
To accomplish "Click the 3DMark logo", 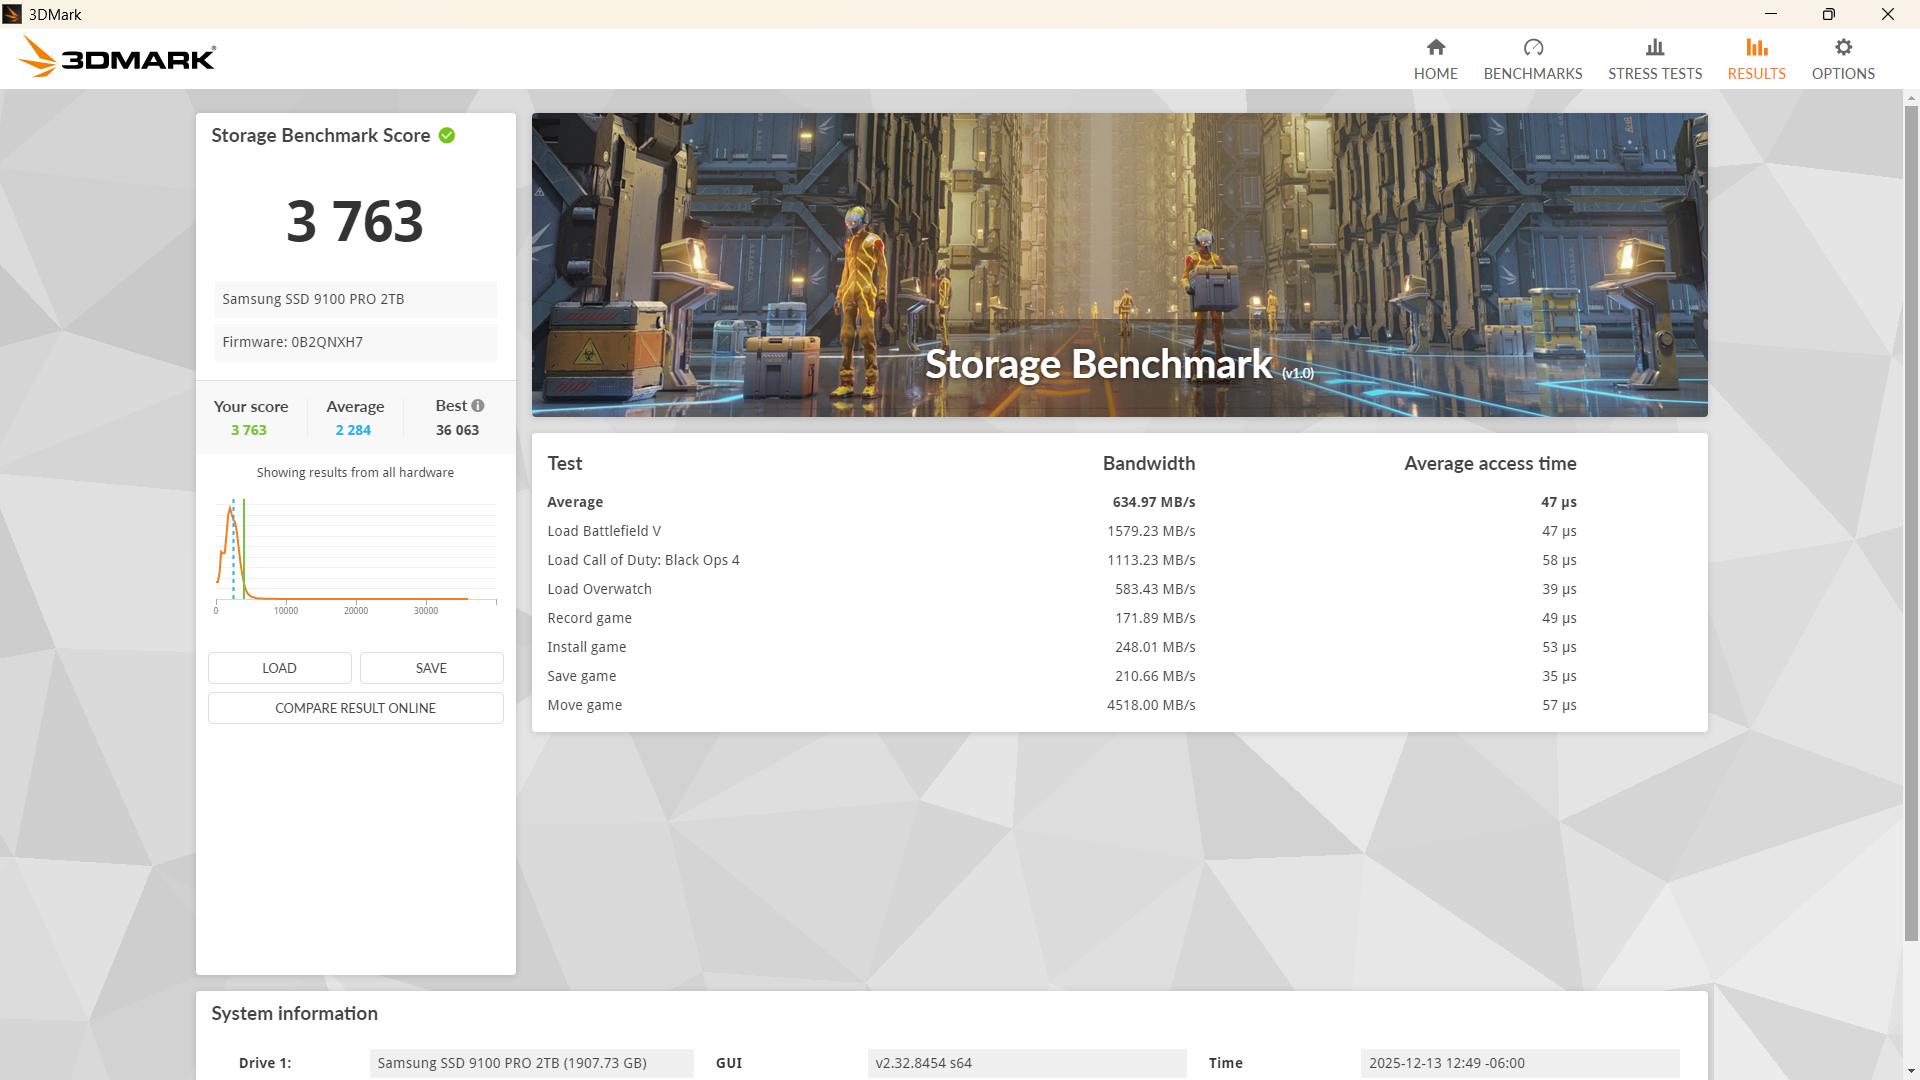I will click(x=117, y=57).
